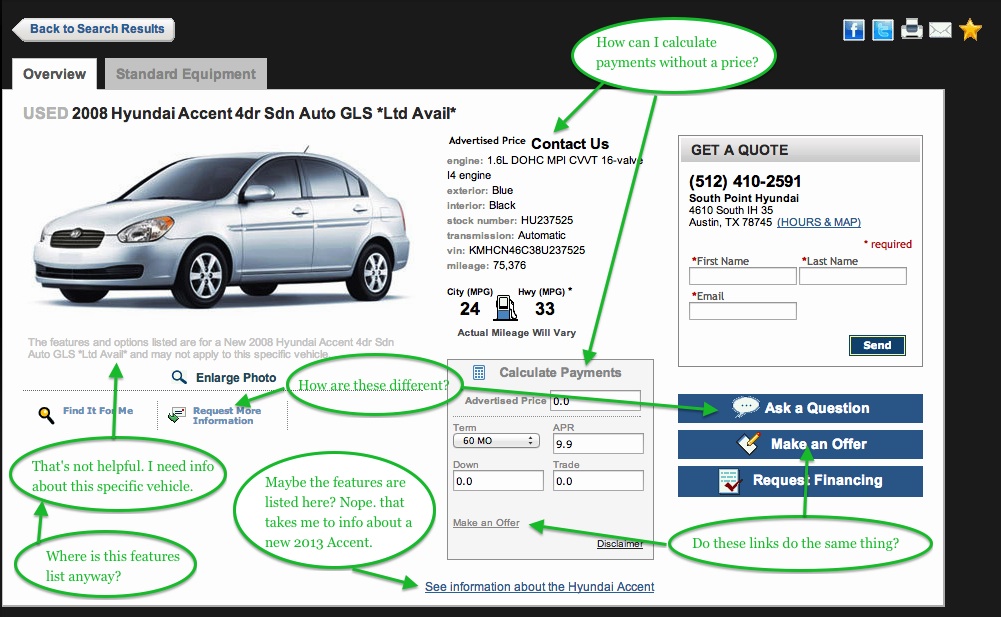Click the Email field in quote form
1001x617 pixels.
(742, 311)
